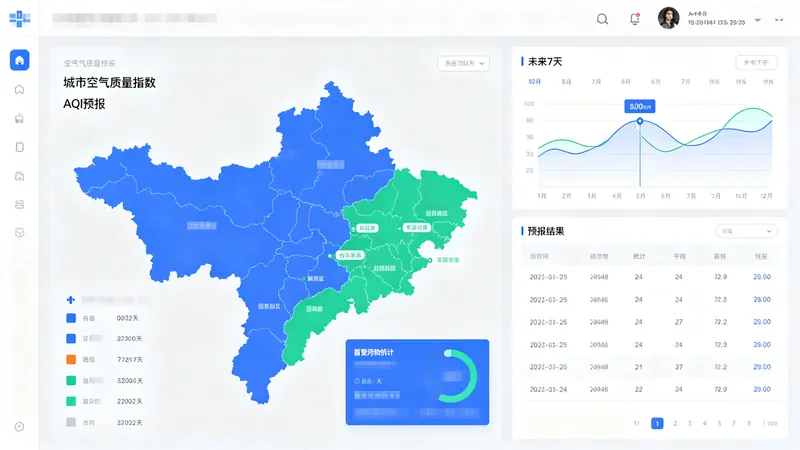Viewport: 800px width, 450px height.
Task: Click the green legend swatch for 32000天
Action: (x=71, y=380)
